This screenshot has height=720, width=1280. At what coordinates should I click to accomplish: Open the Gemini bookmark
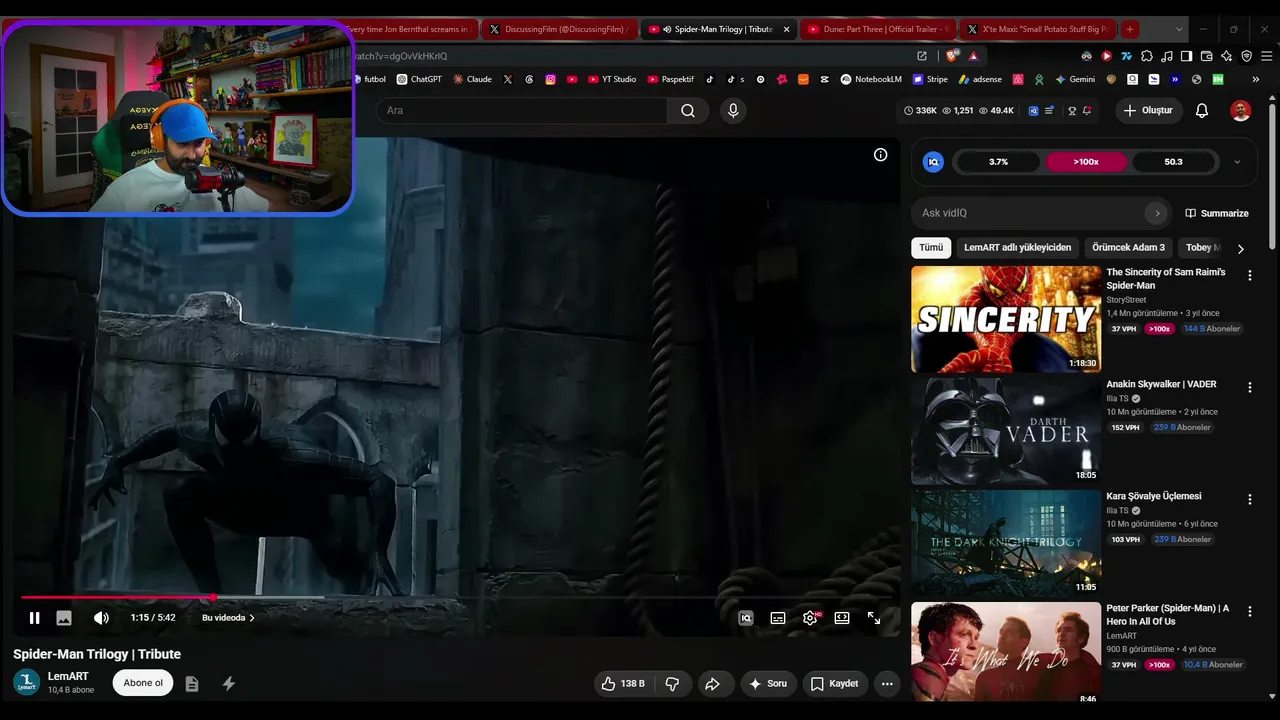[1075, 79]
